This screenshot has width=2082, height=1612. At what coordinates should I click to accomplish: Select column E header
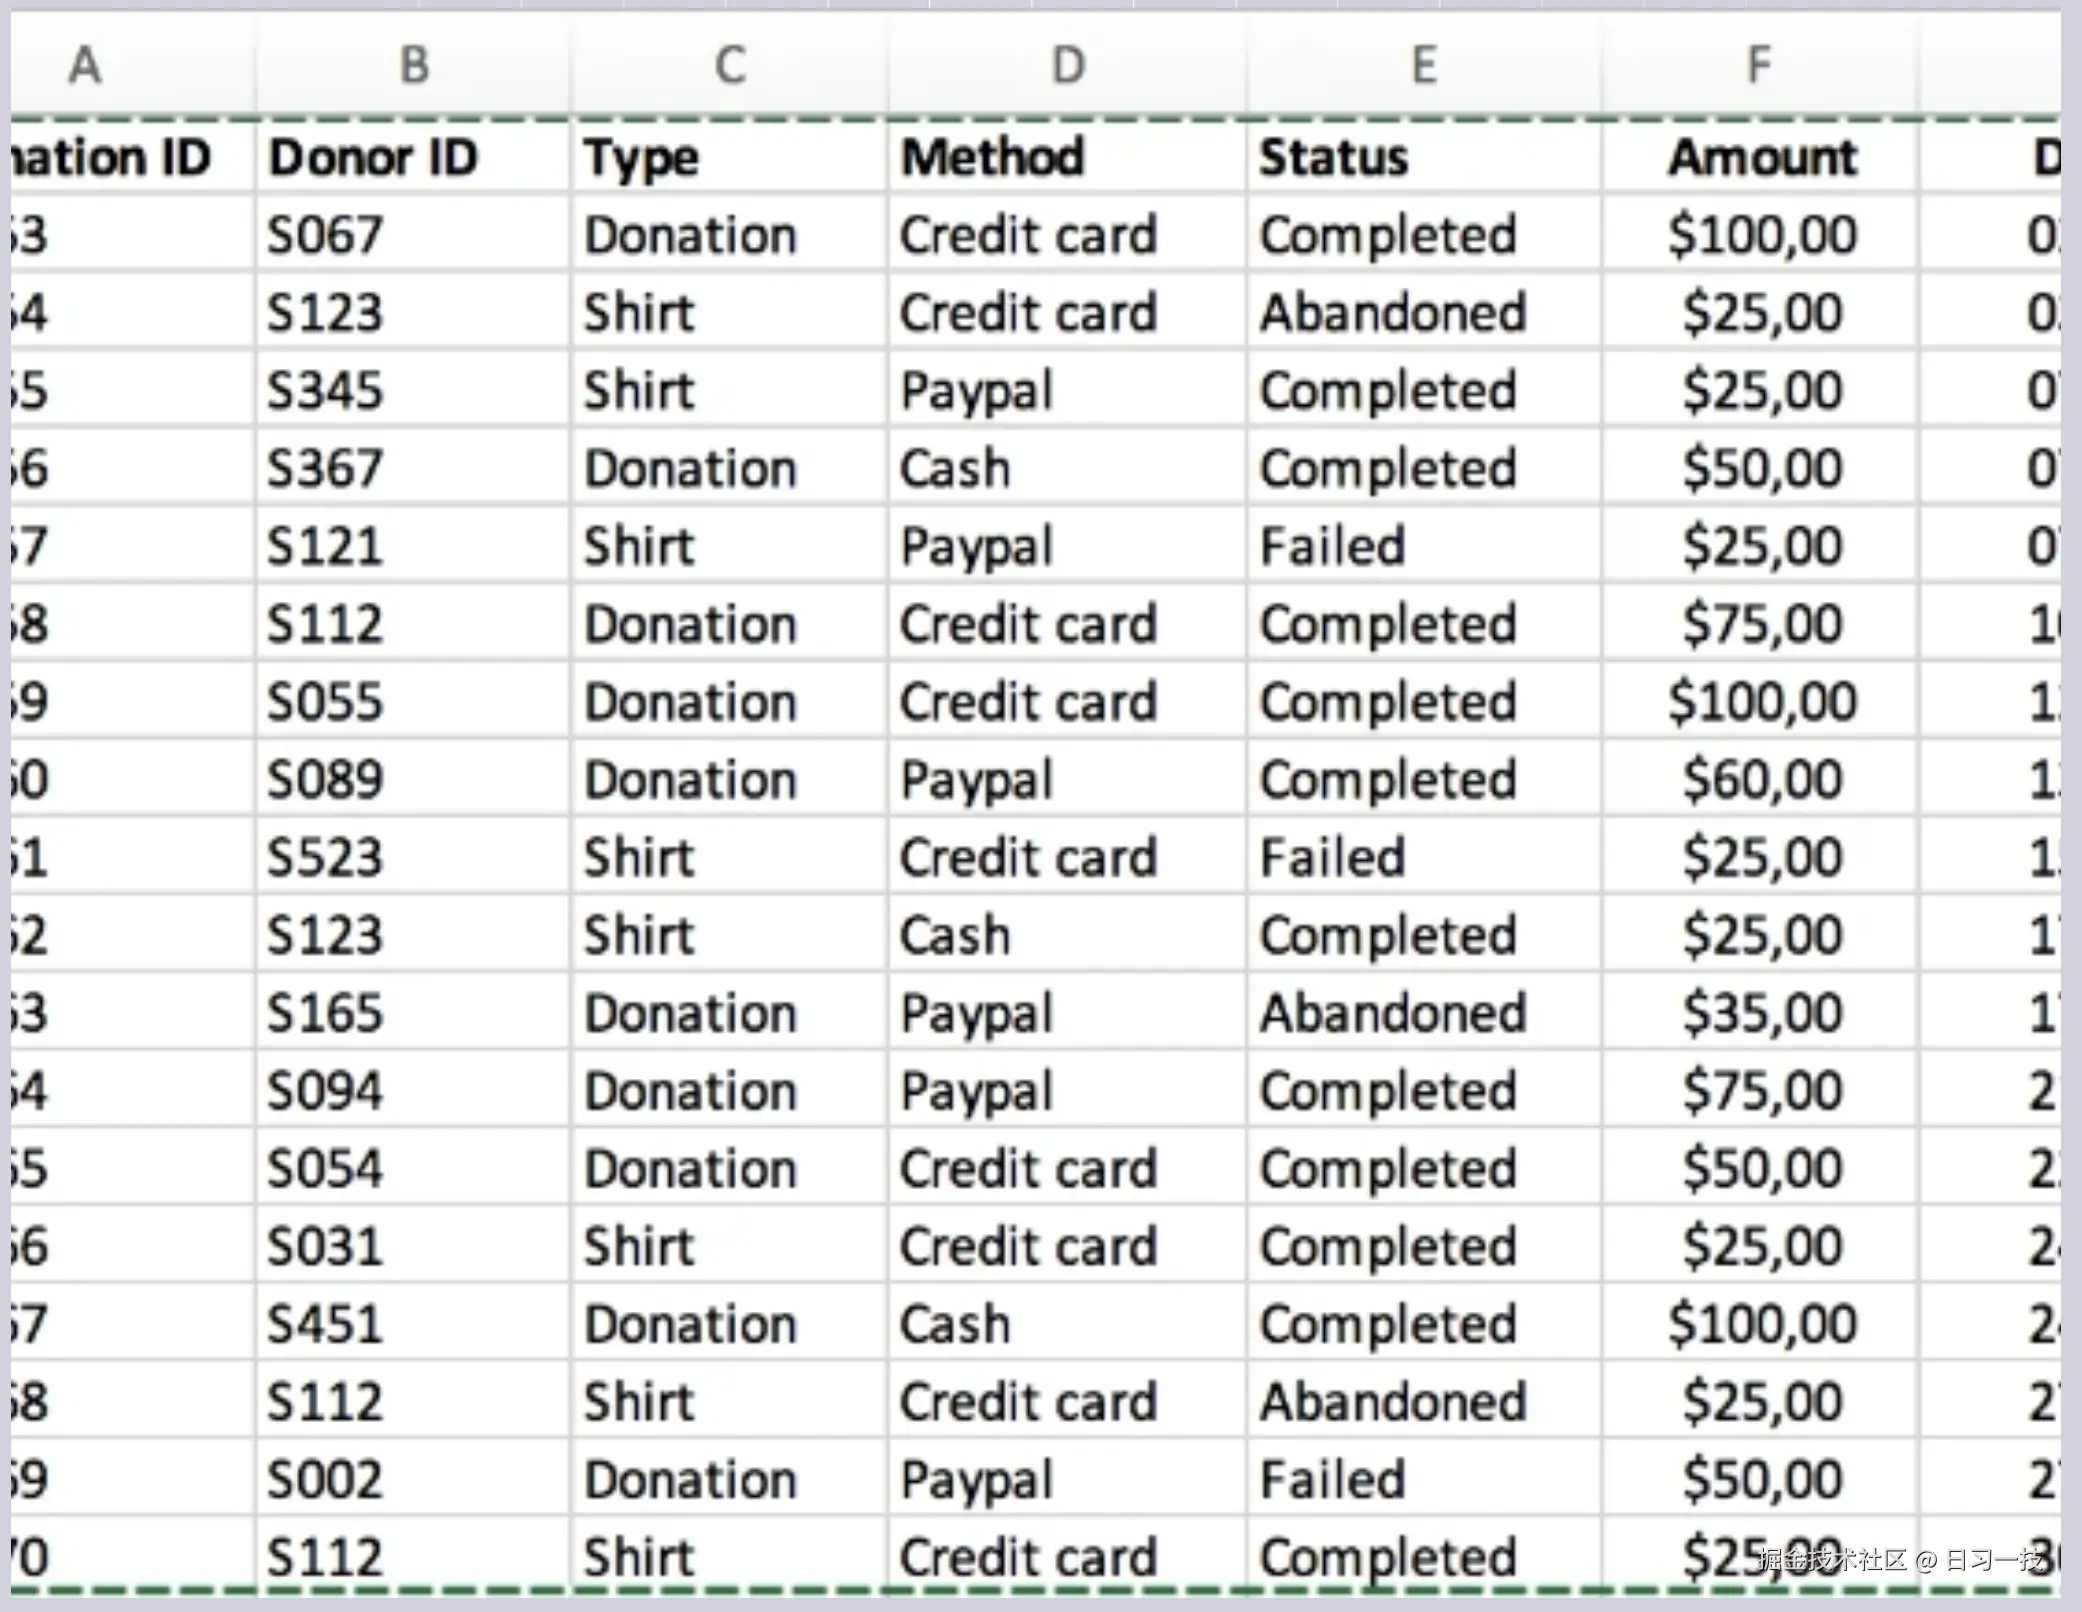click(1422, 65)
